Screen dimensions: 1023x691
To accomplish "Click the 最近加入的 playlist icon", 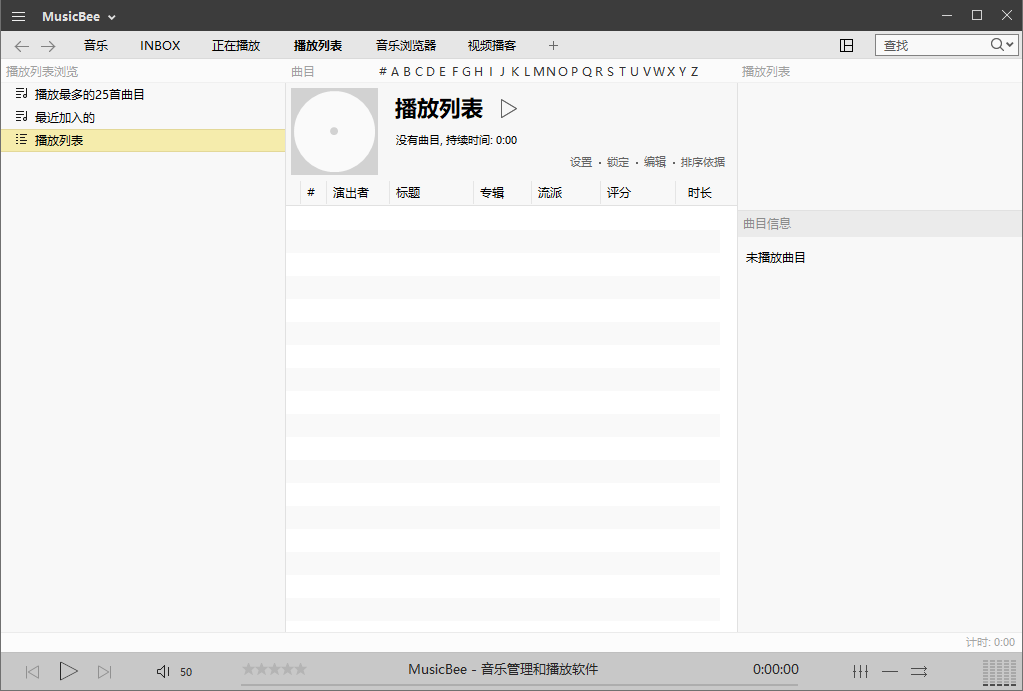I will [x=22, y=117].
